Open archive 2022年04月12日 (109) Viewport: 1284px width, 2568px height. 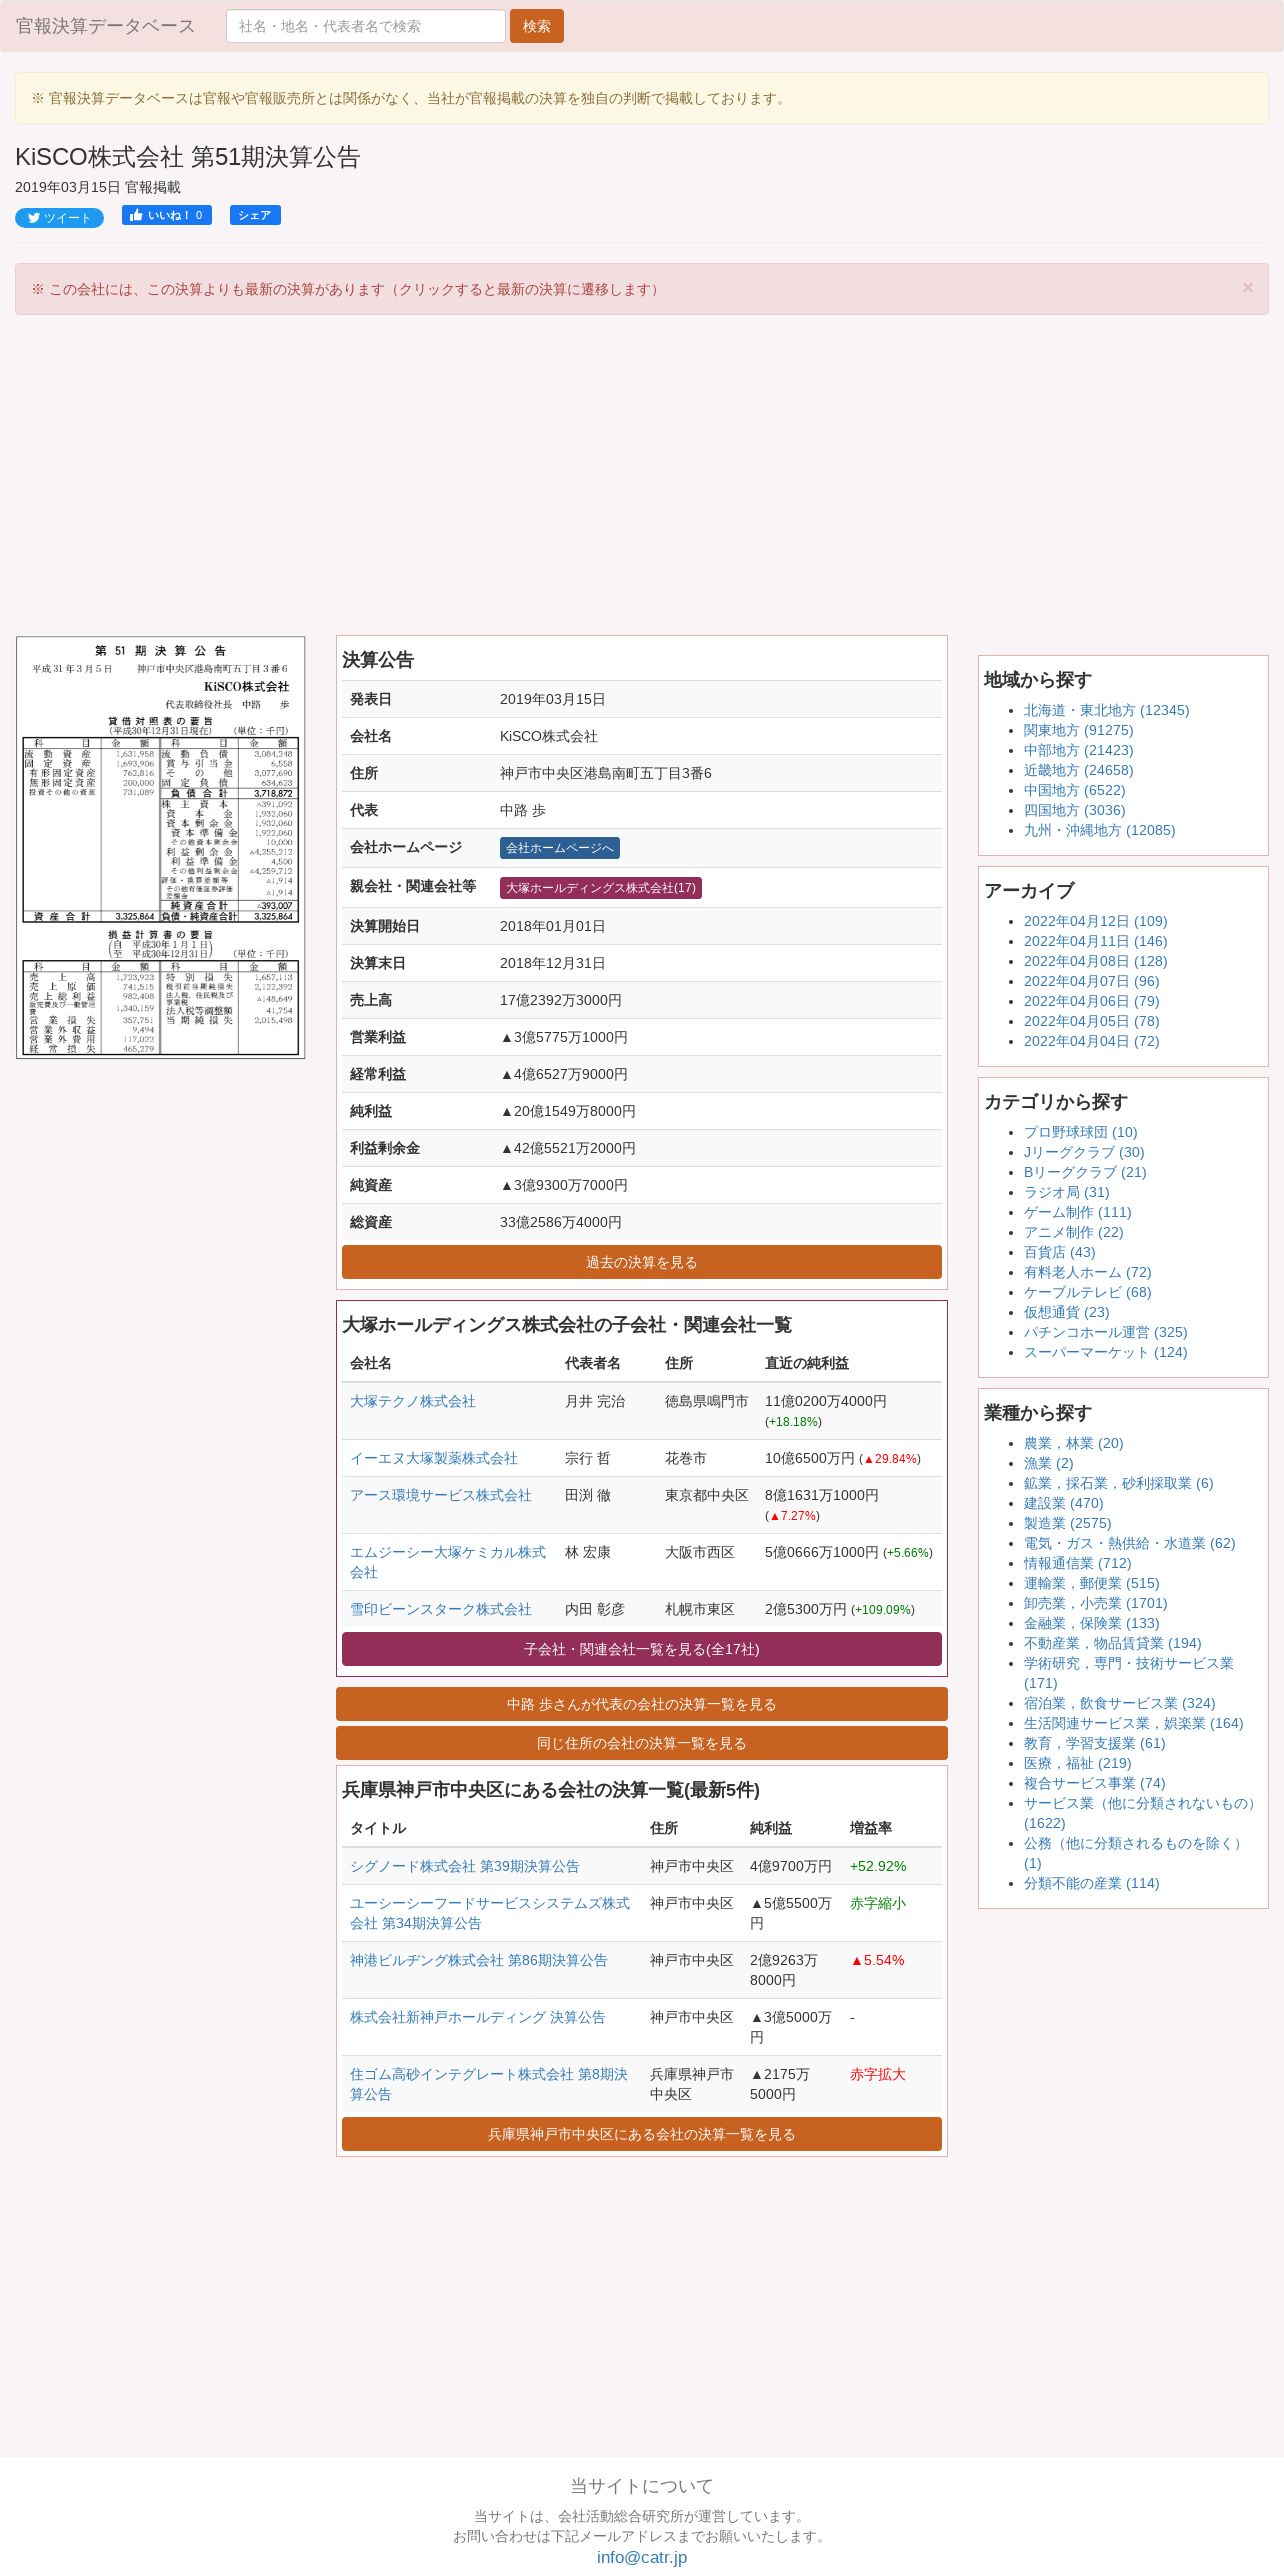pyautogui.click(x=1095, y=921)
